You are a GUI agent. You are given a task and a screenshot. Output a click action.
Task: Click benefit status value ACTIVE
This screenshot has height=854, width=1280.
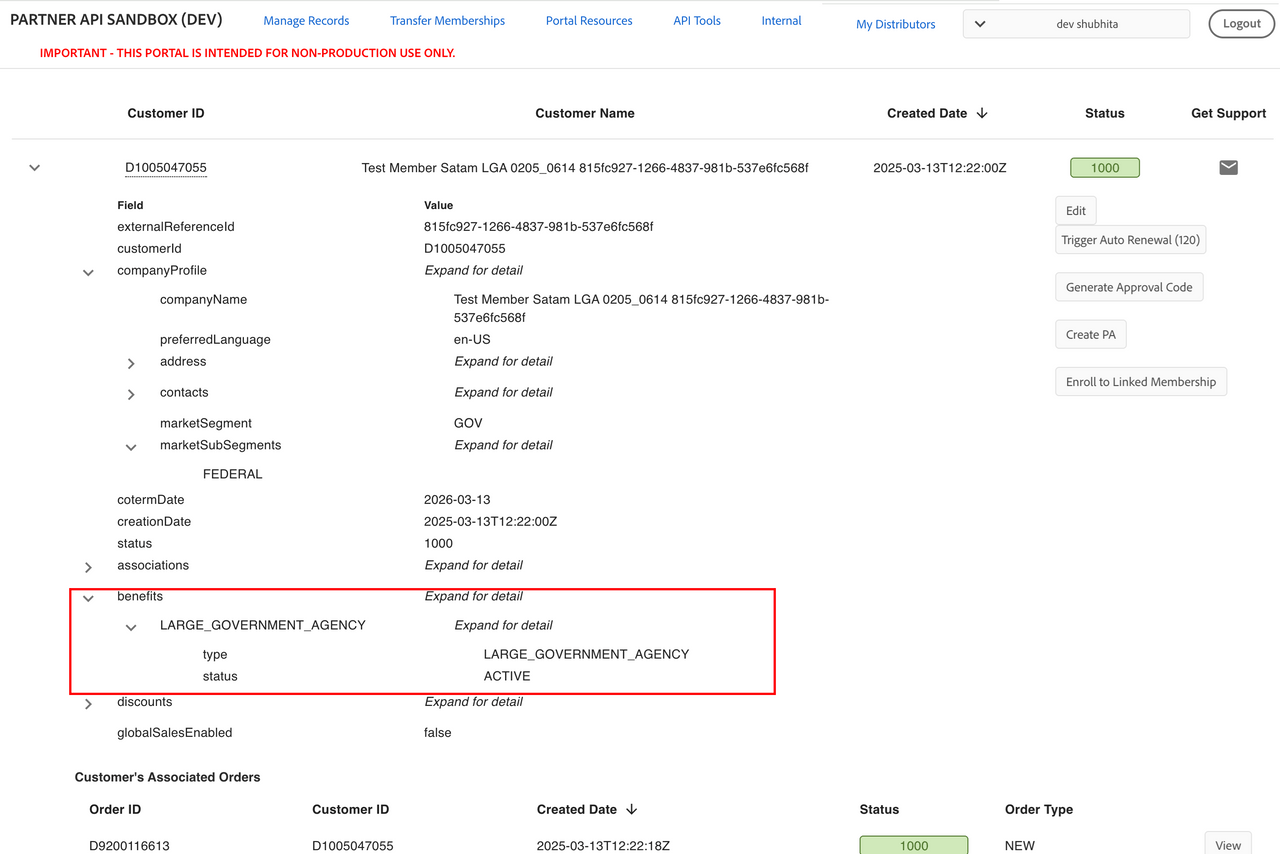(x=507, y=676)
